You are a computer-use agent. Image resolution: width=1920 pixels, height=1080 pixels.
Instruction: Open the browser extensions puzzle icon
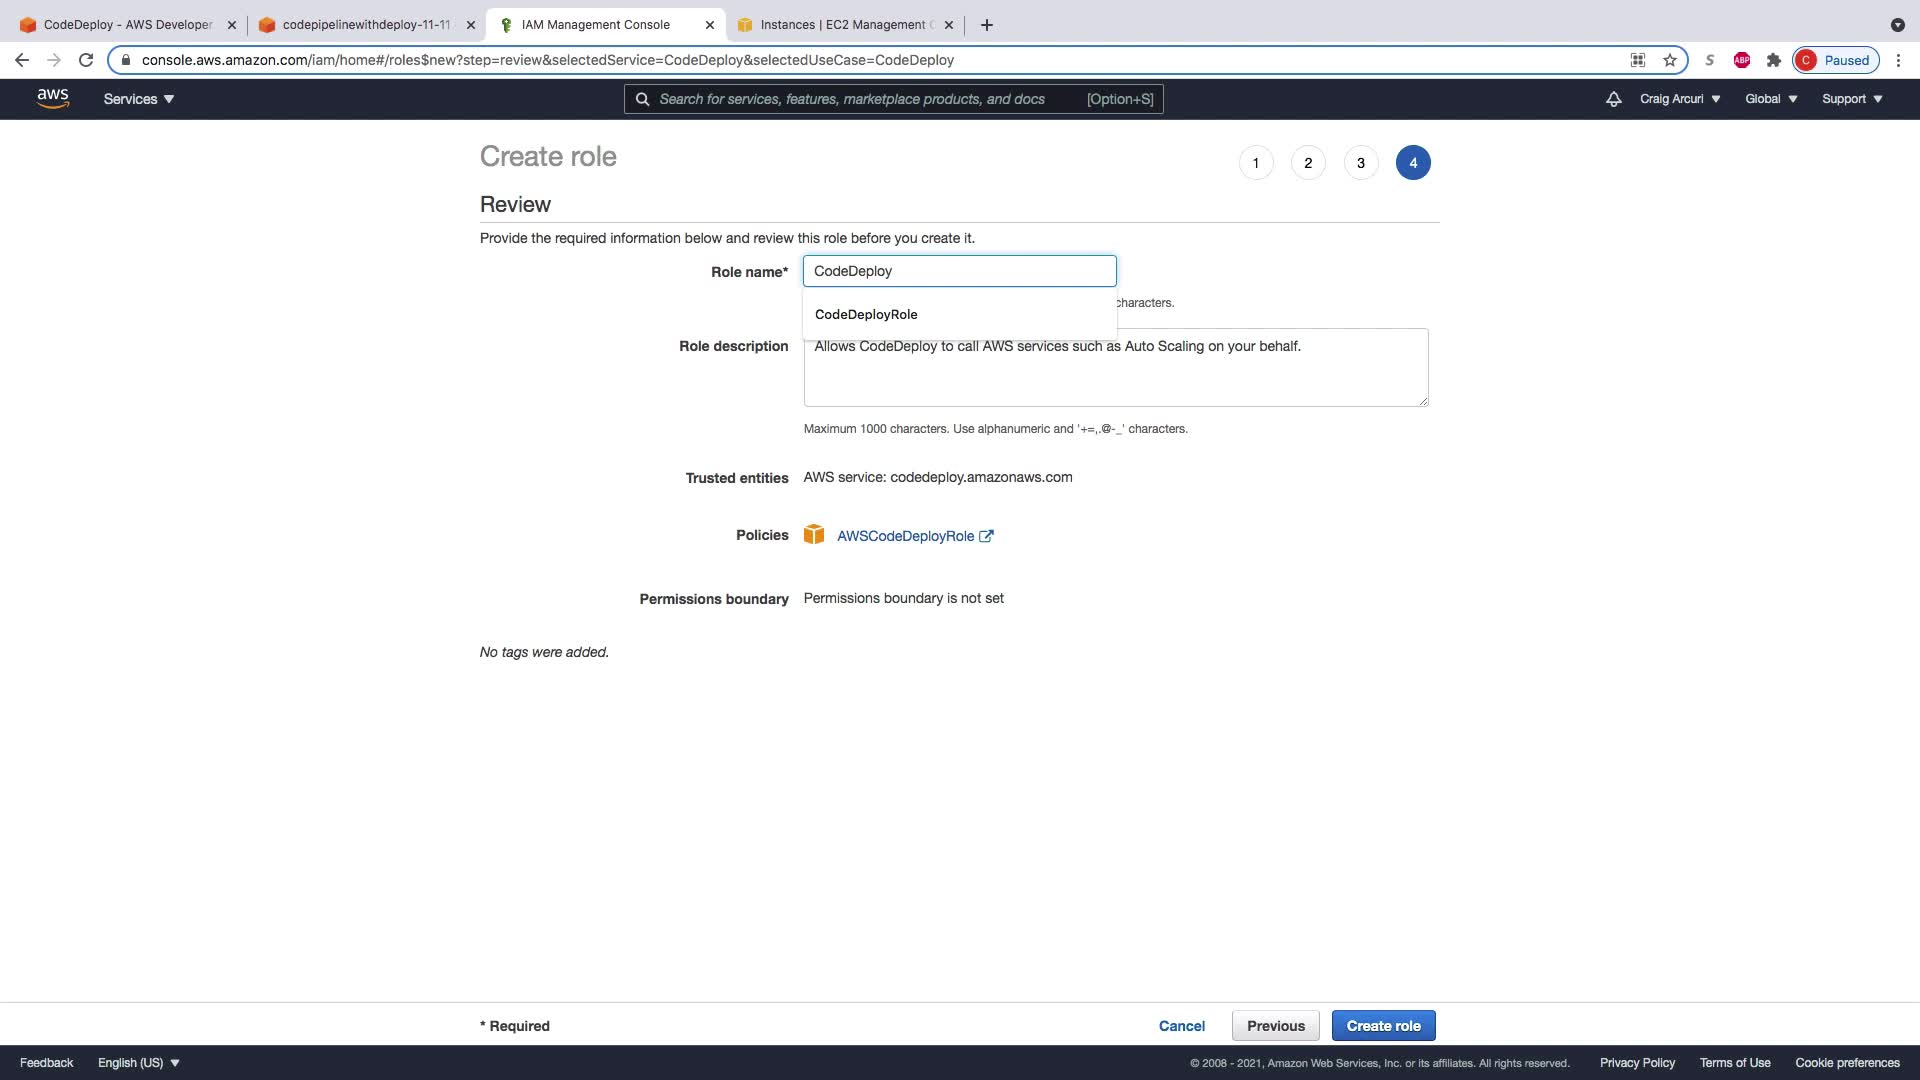[1774, 60]
